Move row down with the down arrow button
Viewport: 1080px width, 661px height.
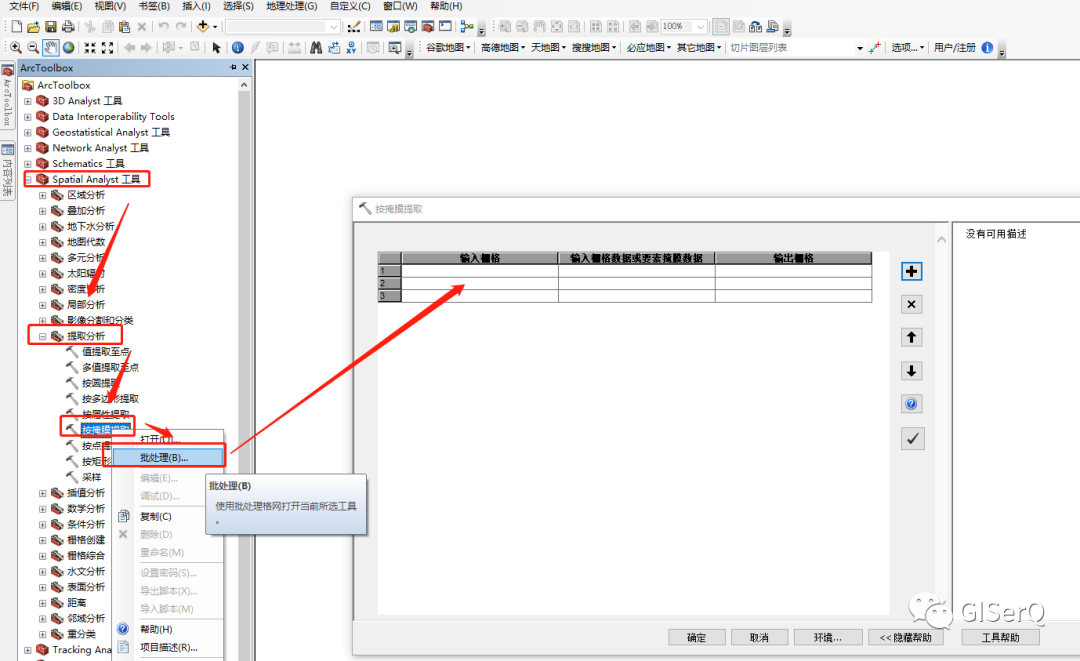coord(911,371)
